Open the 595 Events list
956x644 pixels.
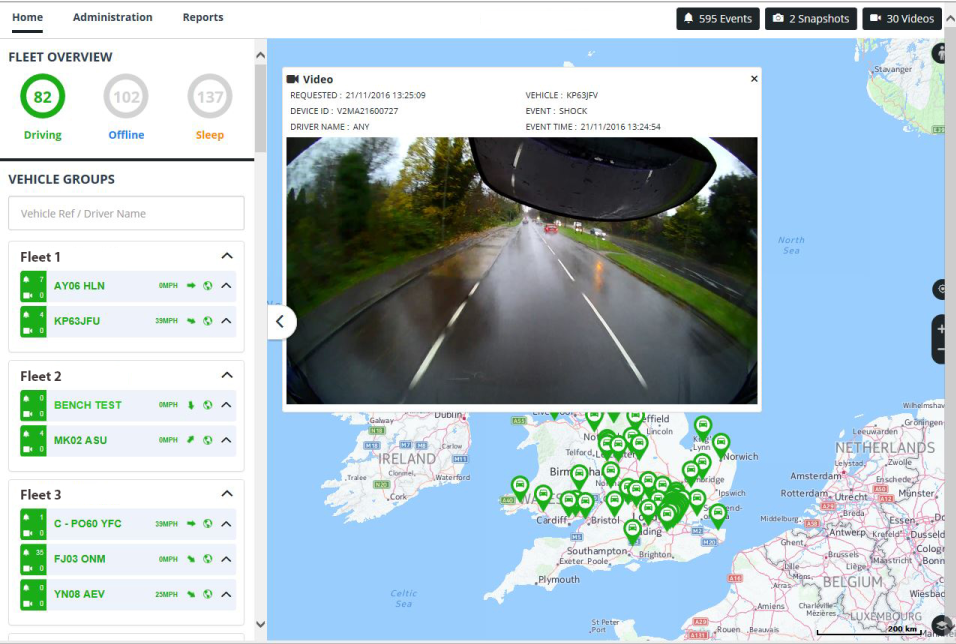coord(717,18)
